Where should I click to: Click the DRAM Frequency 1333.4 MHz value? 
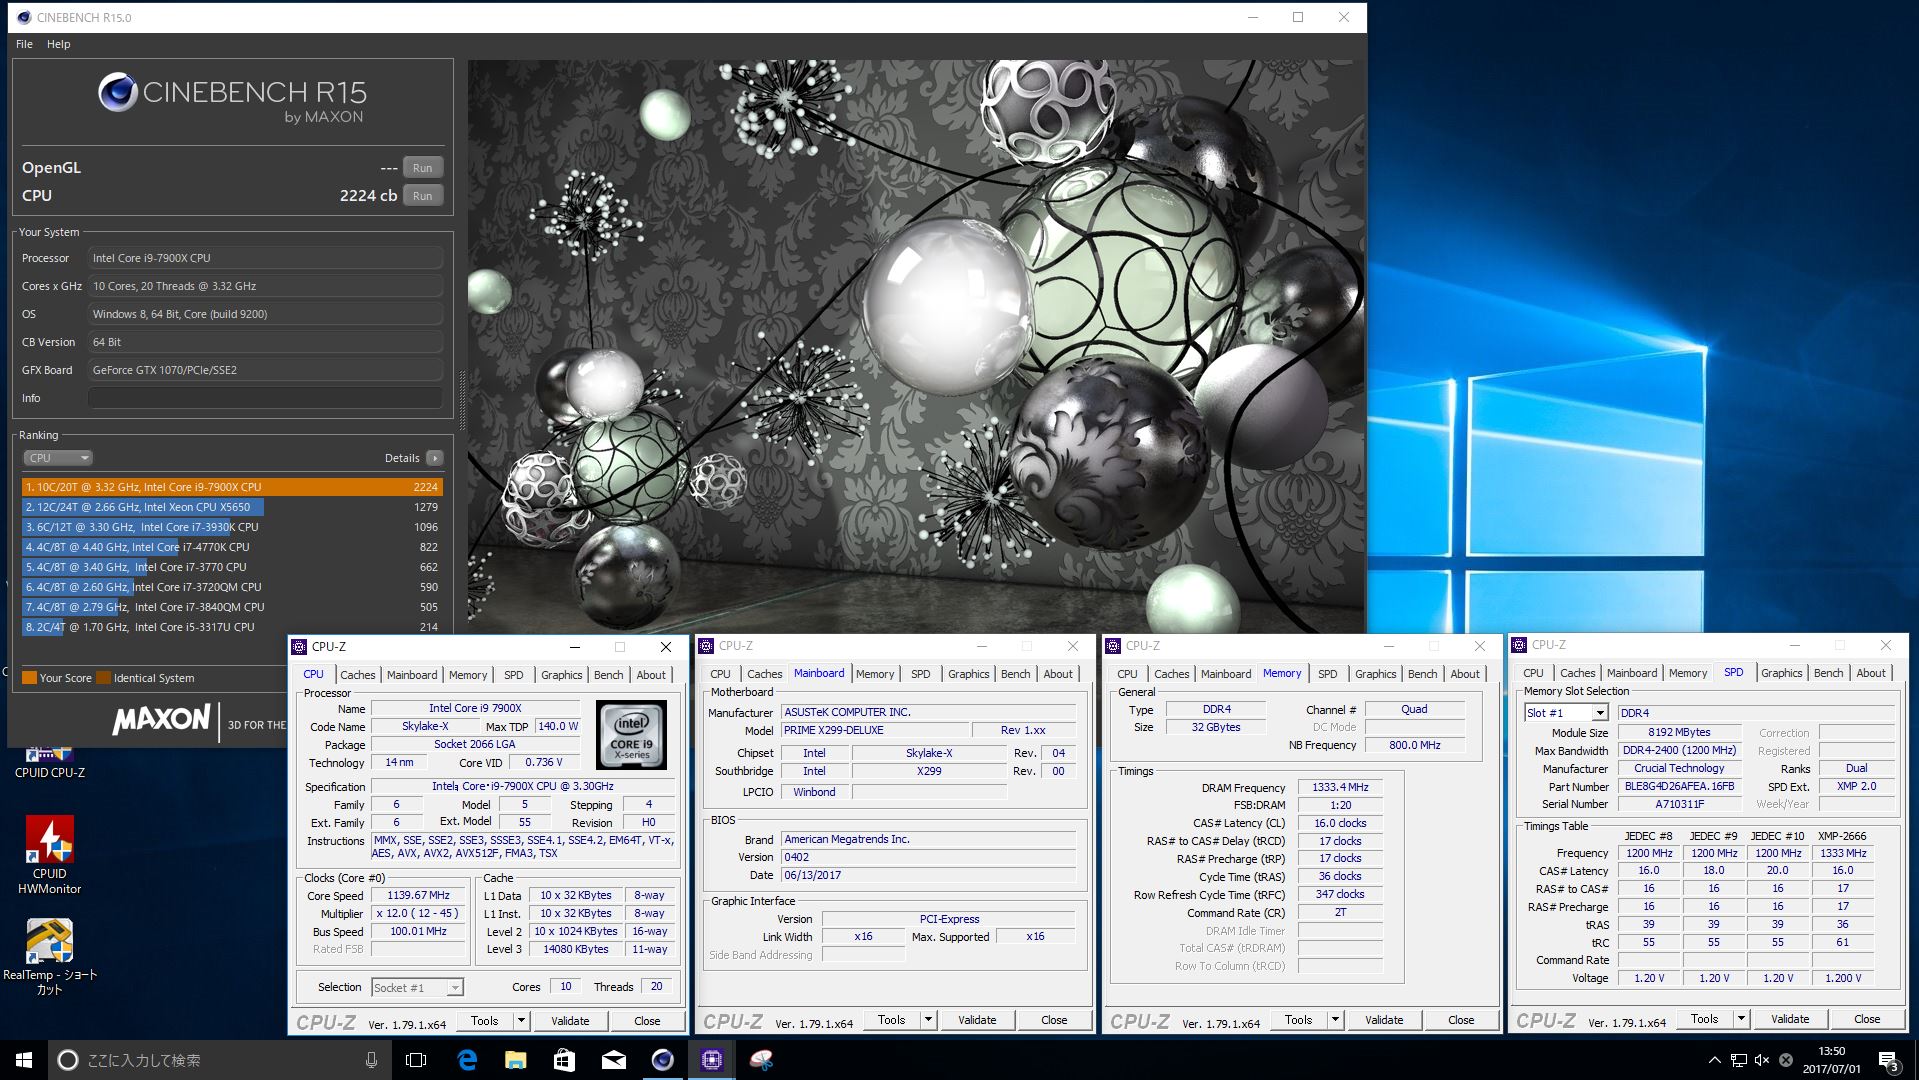(x=1340, y=788)
